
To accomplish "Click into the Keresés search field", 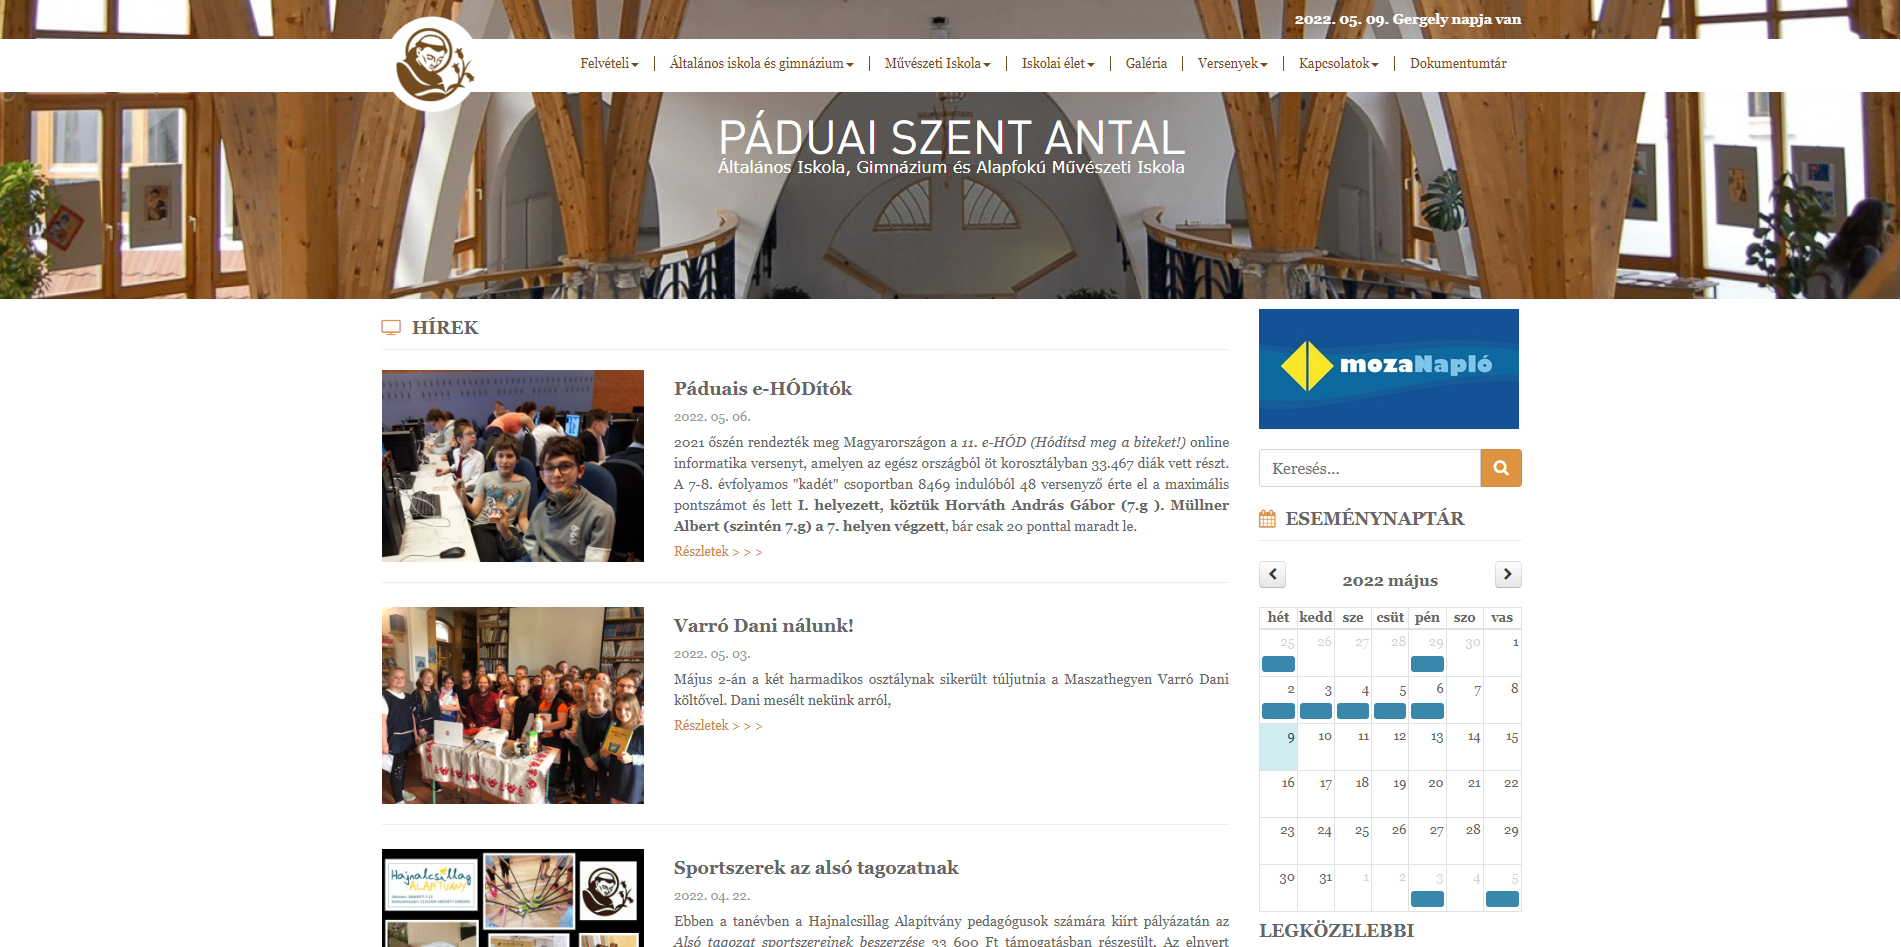I will [x=1369, y=468].
